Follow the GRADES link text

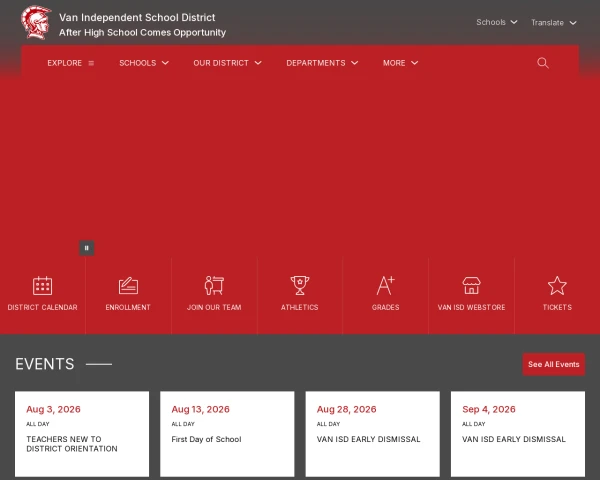point(385,307)
